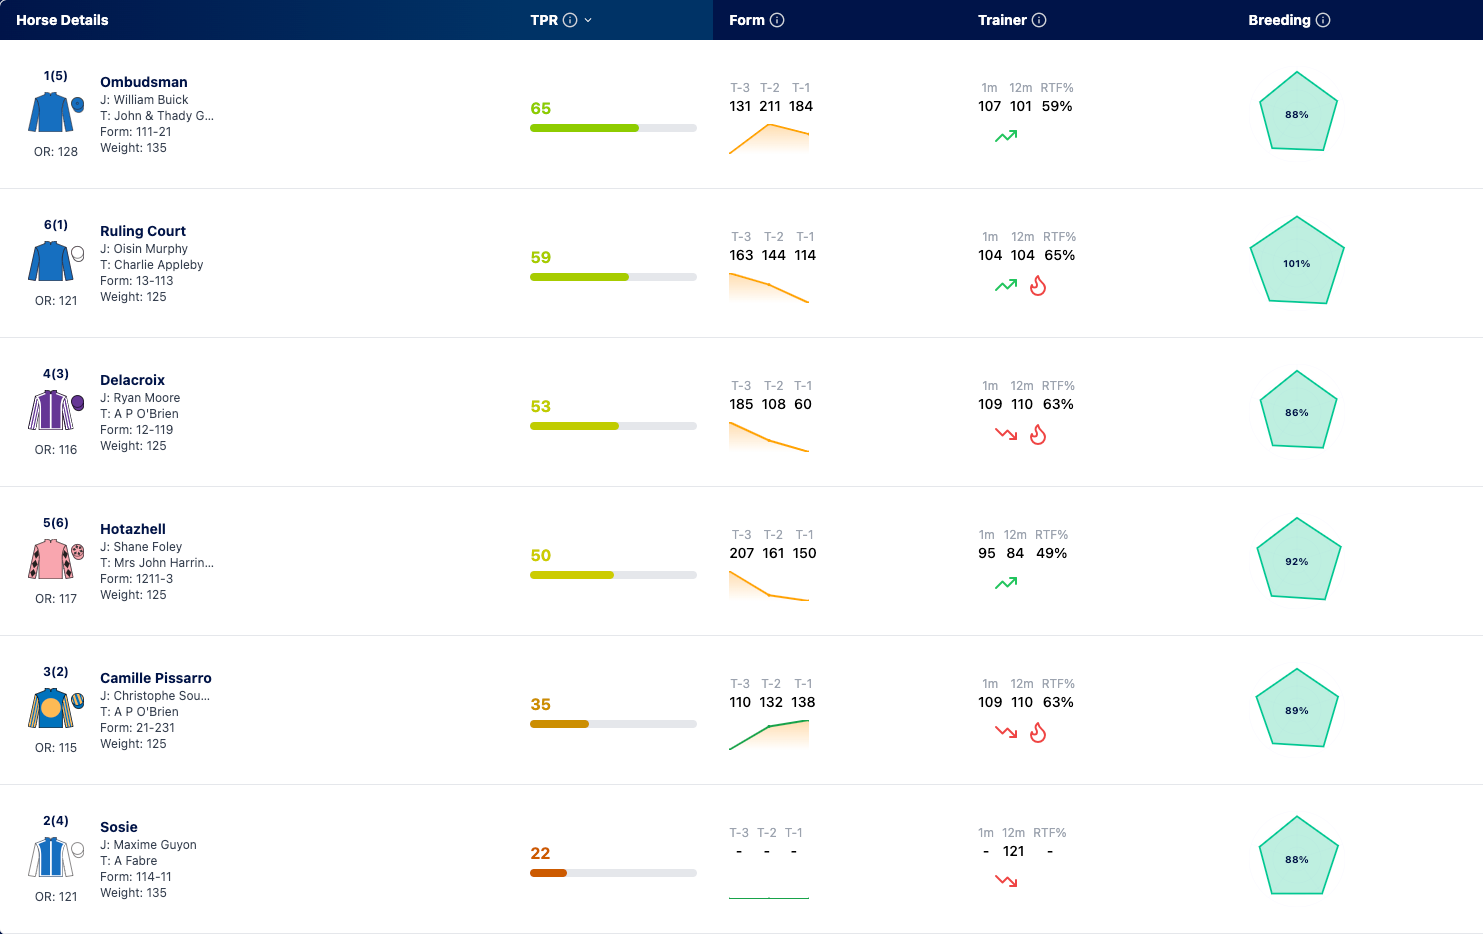Click the TPR info icon
The width and height of the screenshot is (1483, 934).
(x=570, y=20)
